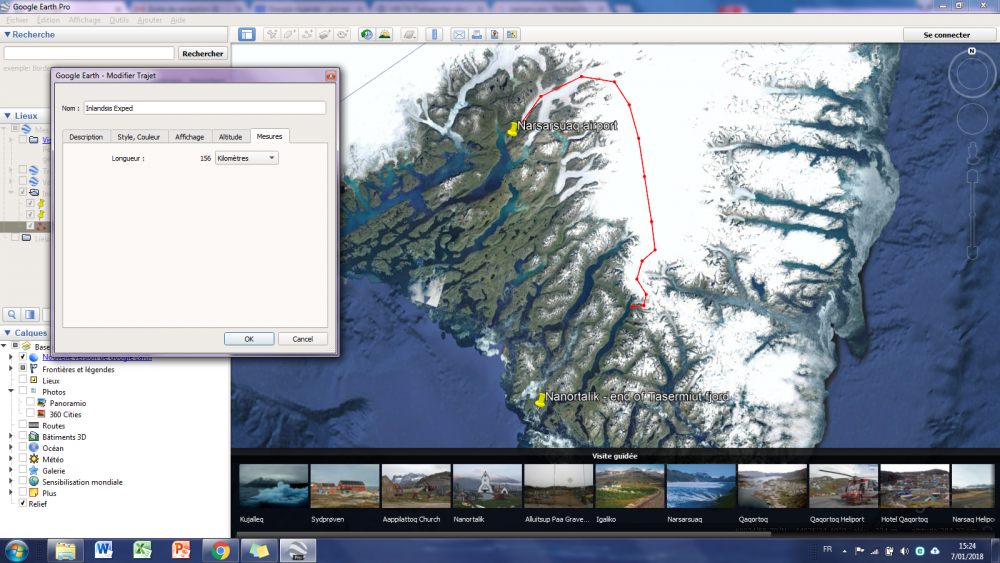Open the Narsarsuaq tour thumbnail
1000x563 pixels.
coord(700,486)
